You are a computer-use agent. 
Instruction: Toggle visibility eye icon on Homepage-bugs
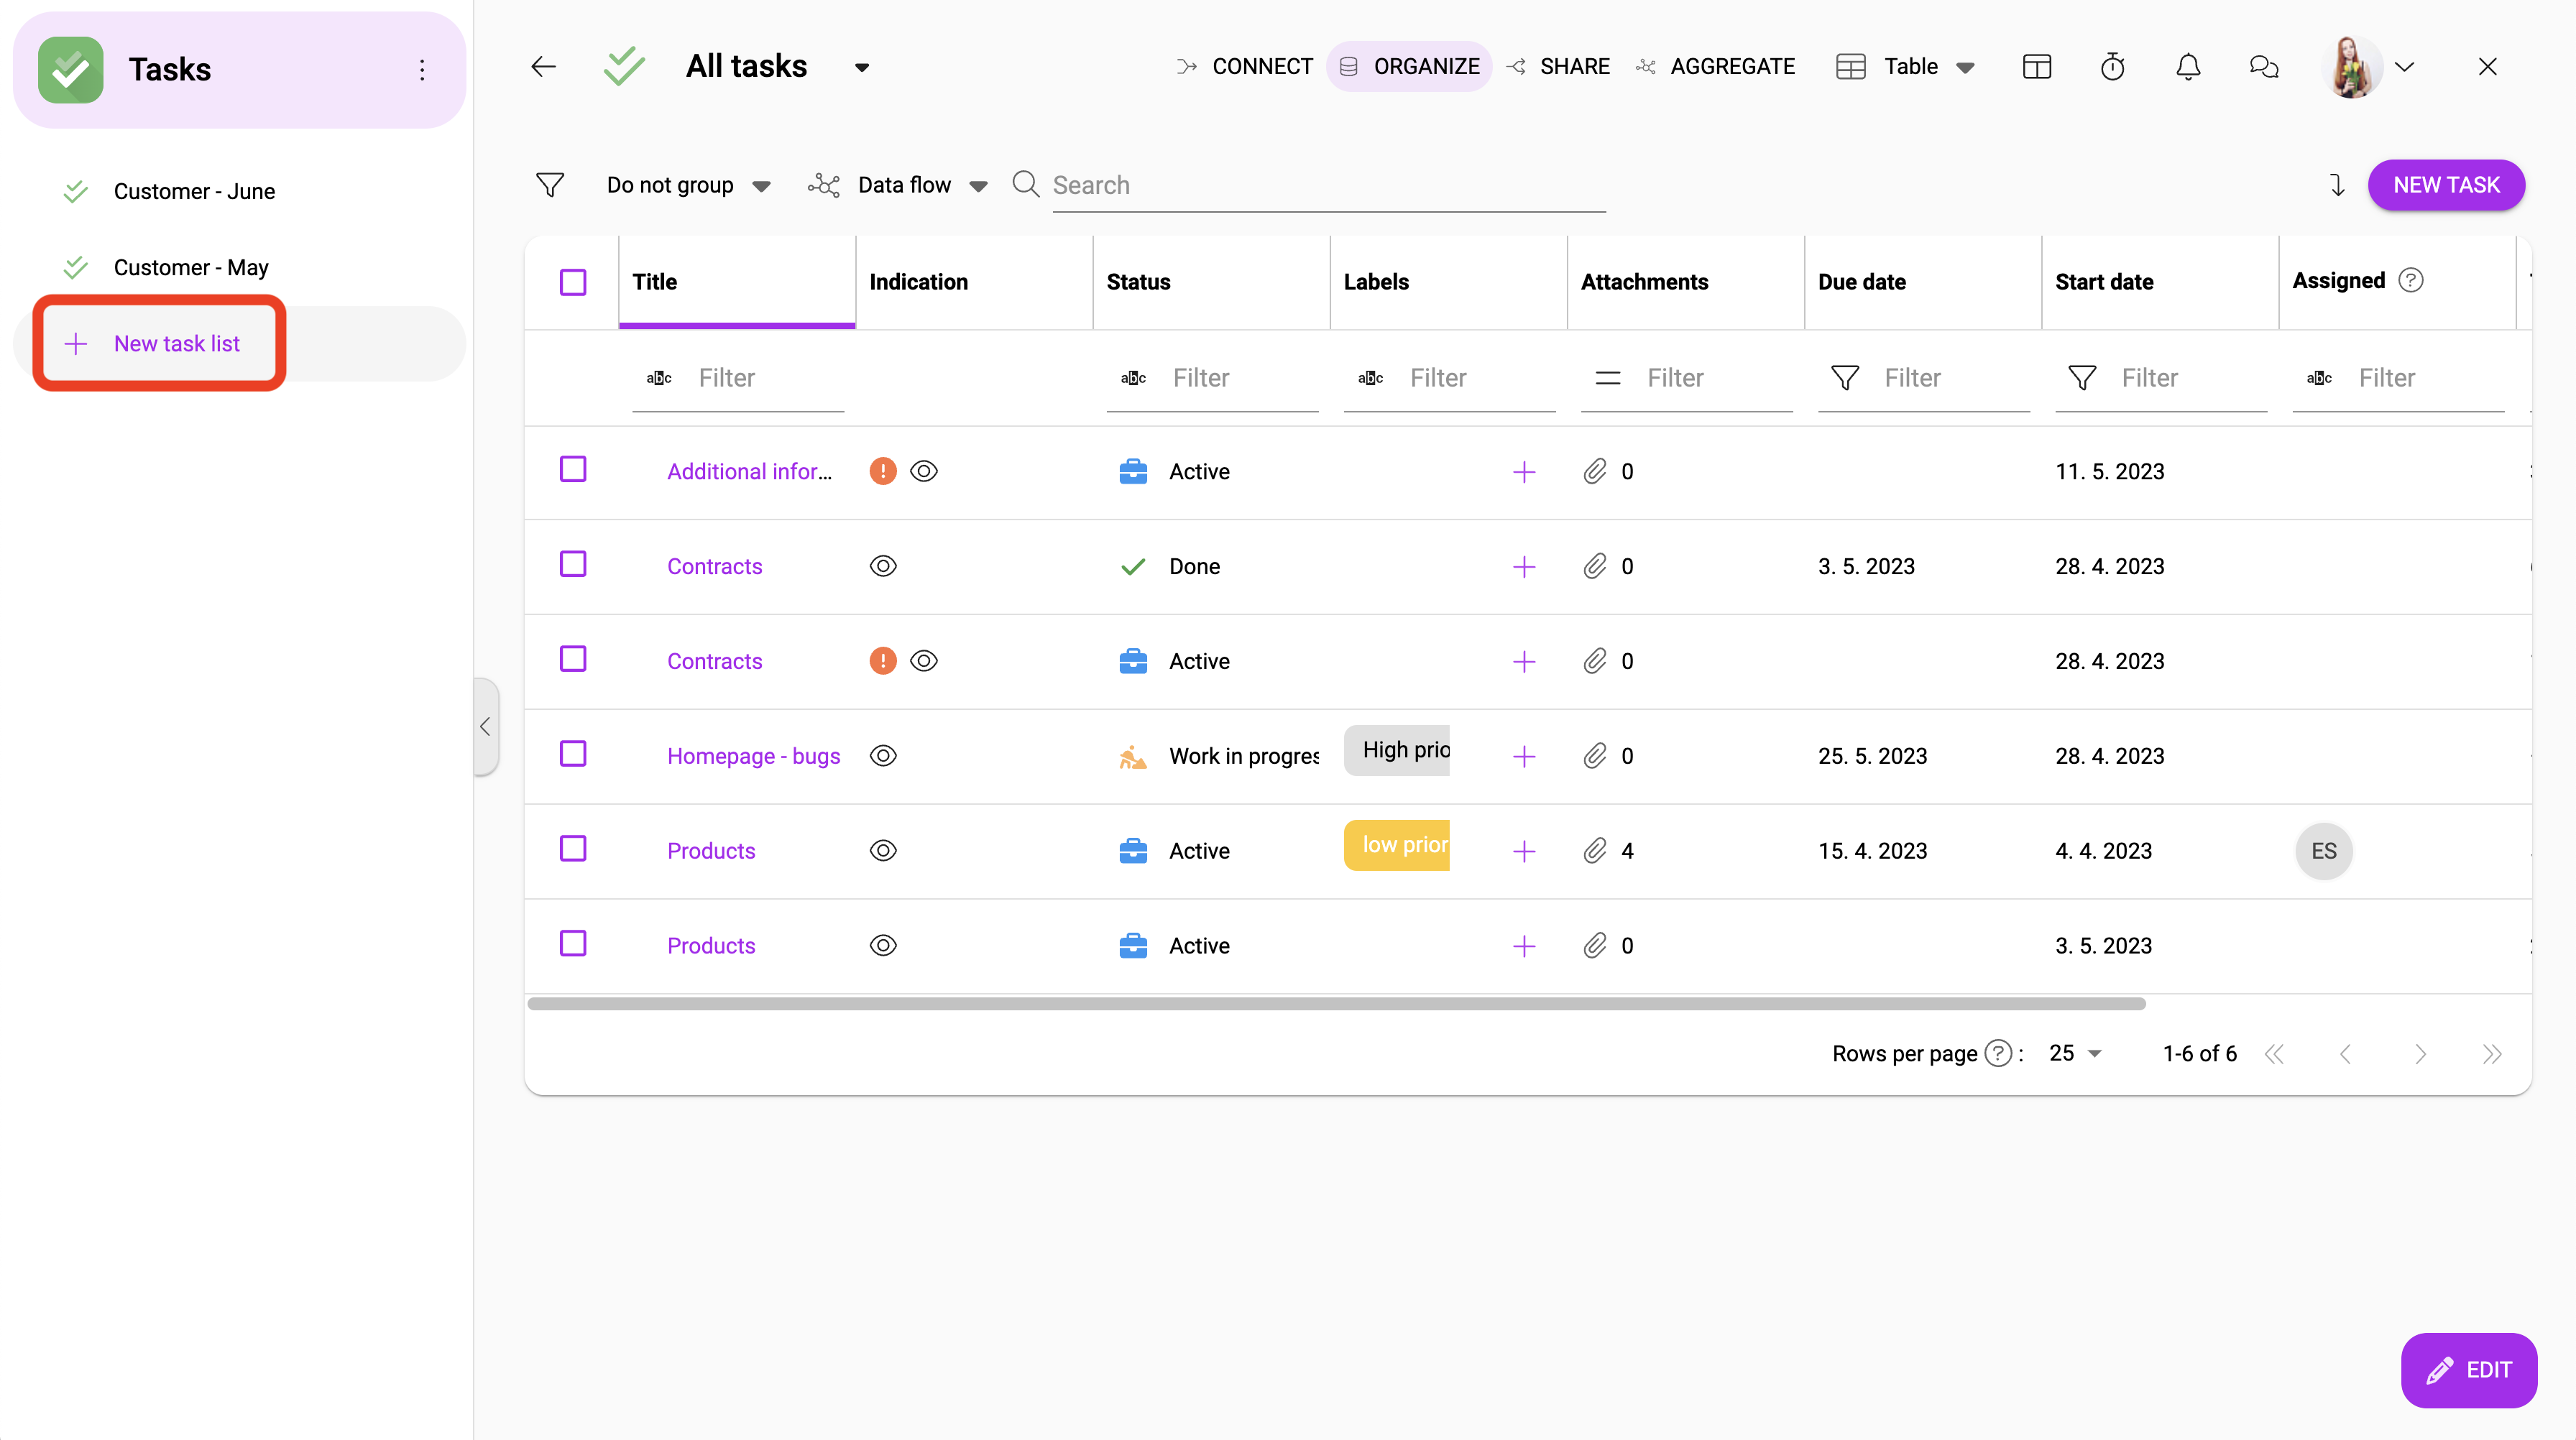pos(883,755)
